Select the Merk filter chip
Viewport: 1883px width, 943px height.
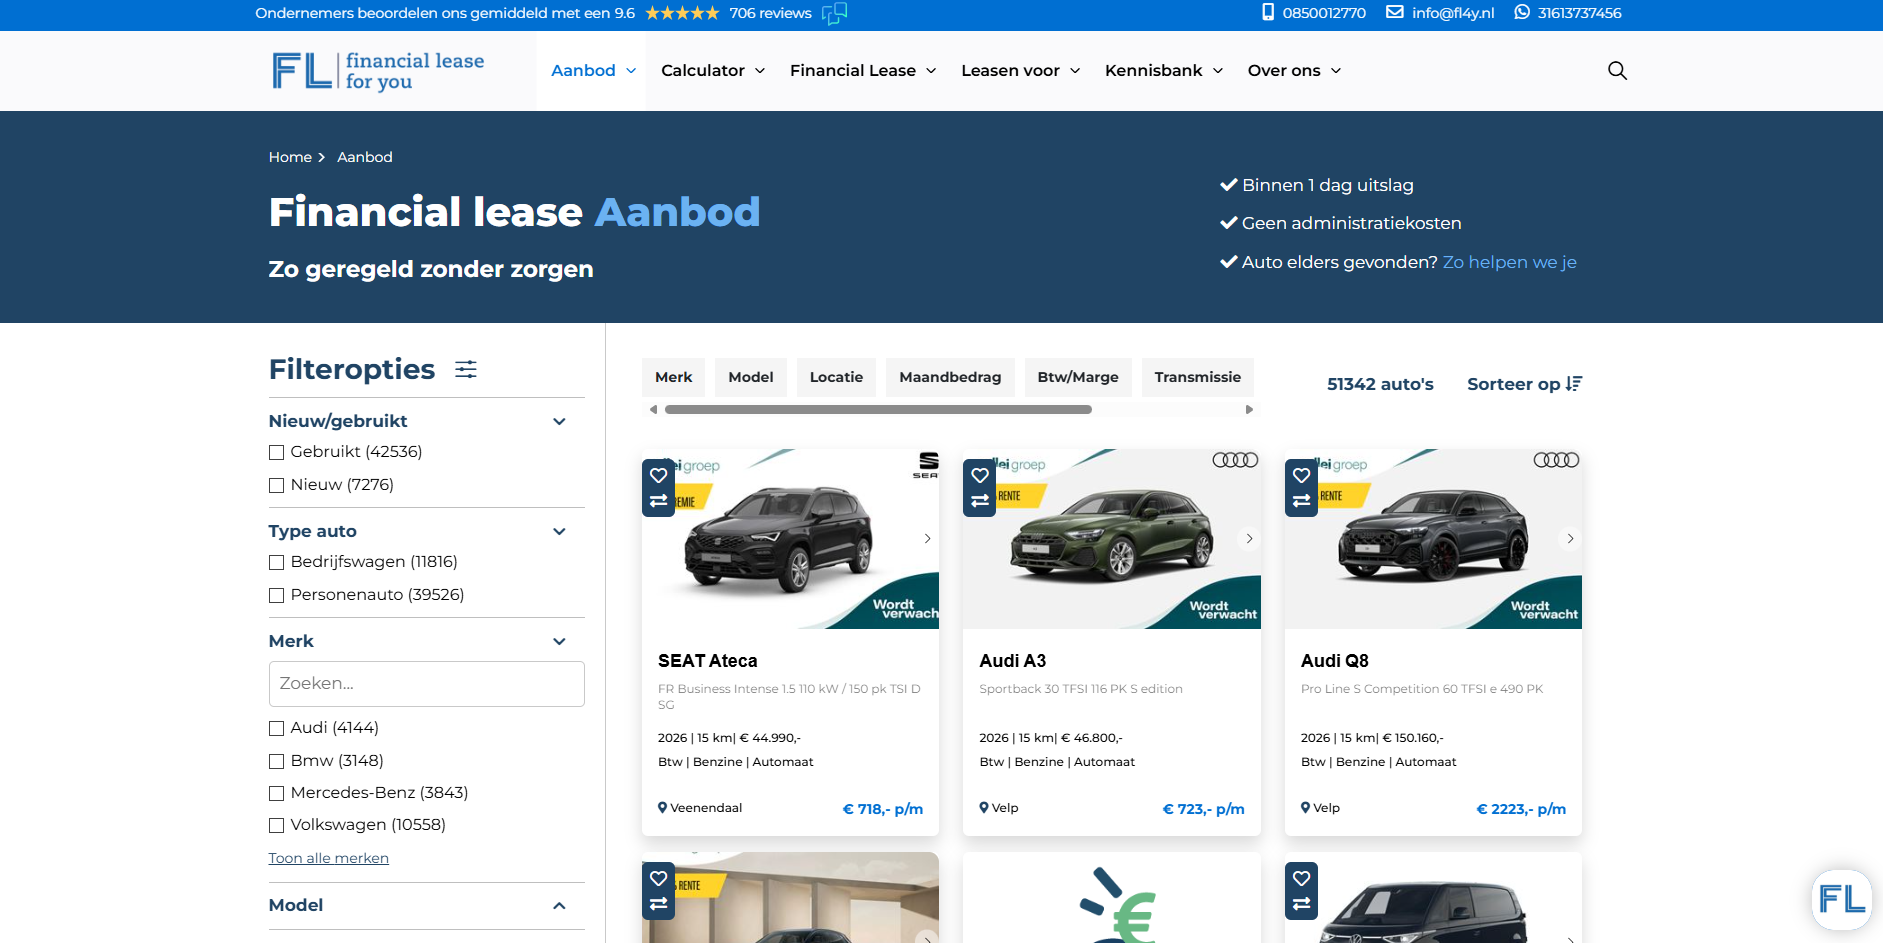coord(673,377)
